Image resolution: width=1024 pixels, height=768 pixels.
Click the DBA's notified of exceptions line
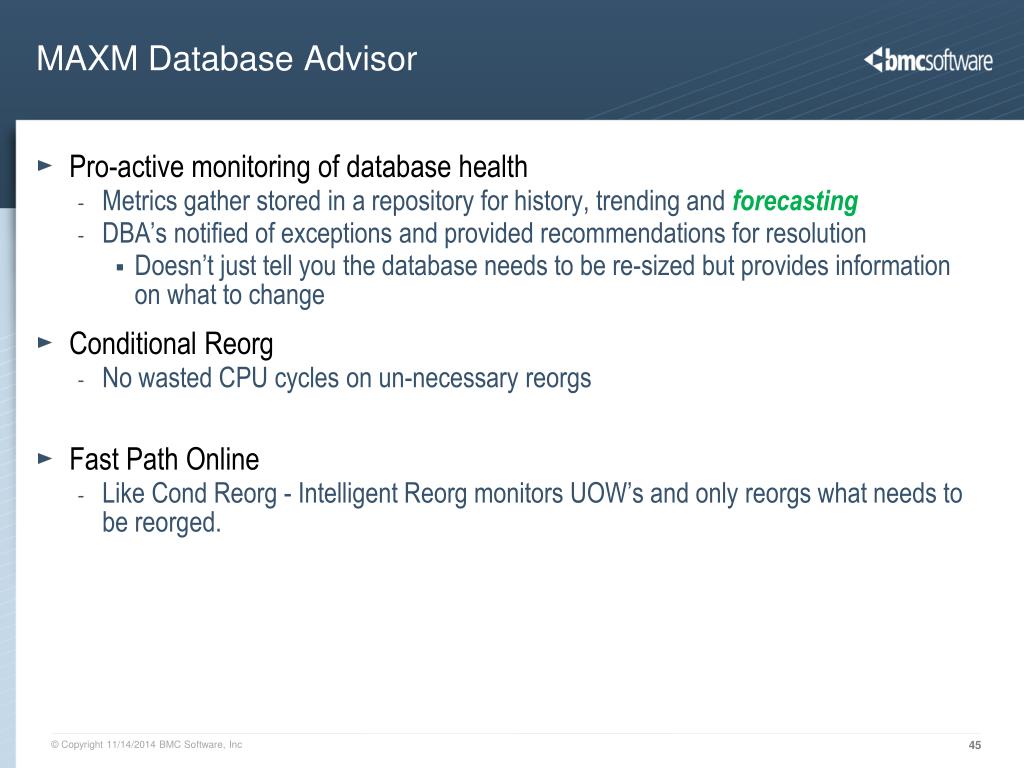point(484,234)
